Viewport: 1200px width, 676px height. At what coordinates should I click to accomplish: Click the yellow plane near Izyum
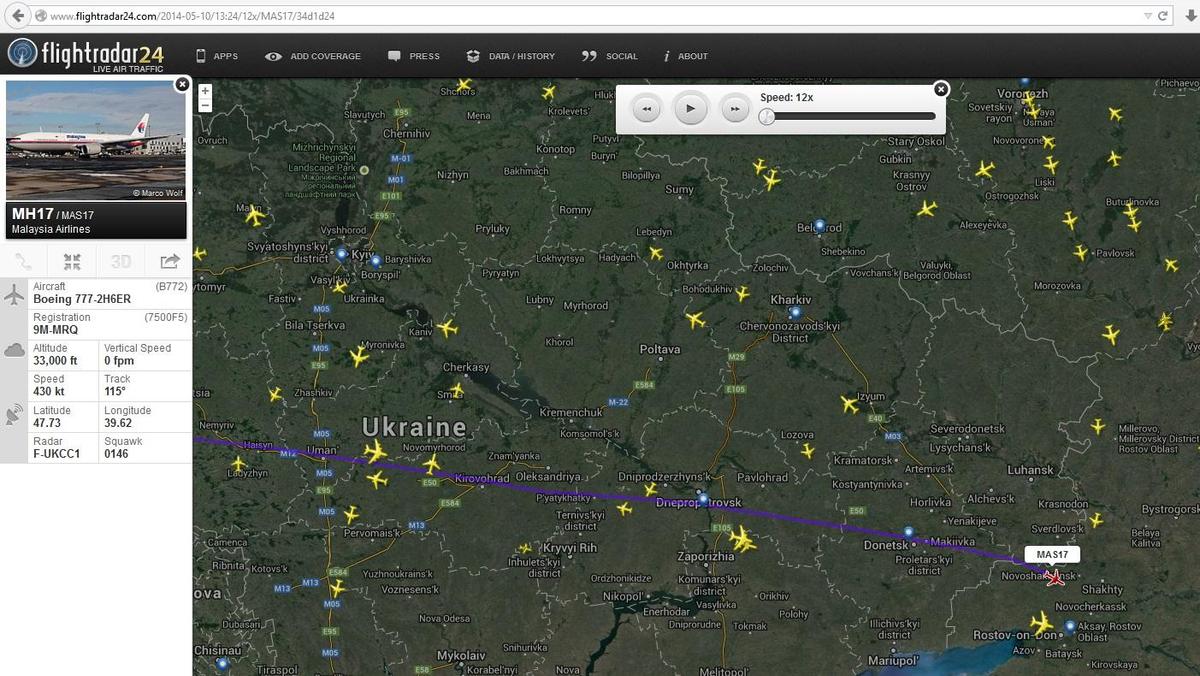point(850,404)
